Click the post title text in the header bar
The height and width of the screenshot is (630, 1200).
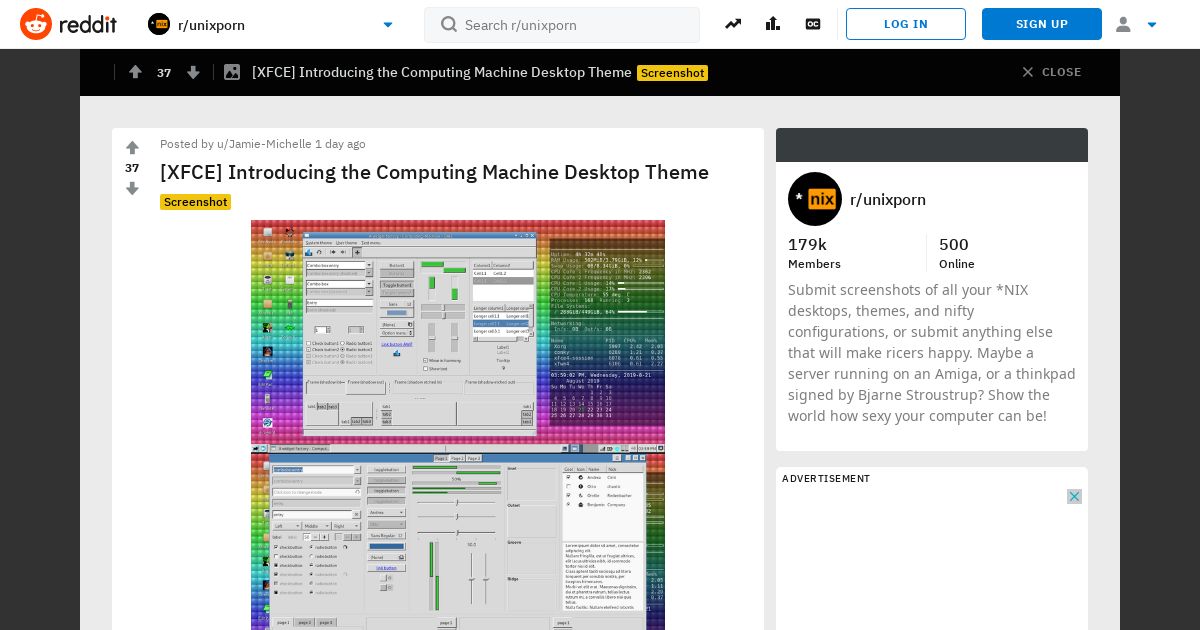click(442, 72)
